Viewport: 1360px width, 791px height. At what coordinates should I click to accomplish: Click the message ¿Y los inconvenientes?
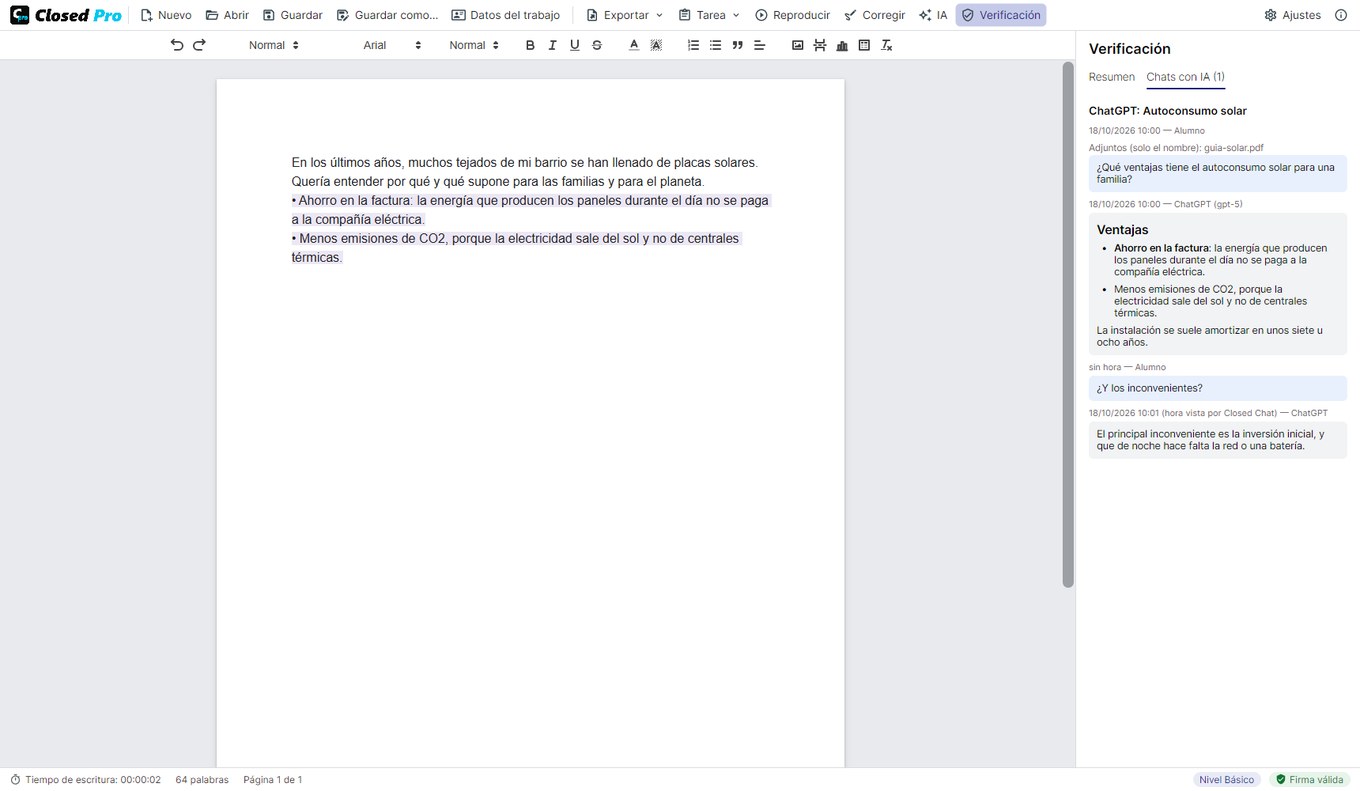click(1218, 388)
